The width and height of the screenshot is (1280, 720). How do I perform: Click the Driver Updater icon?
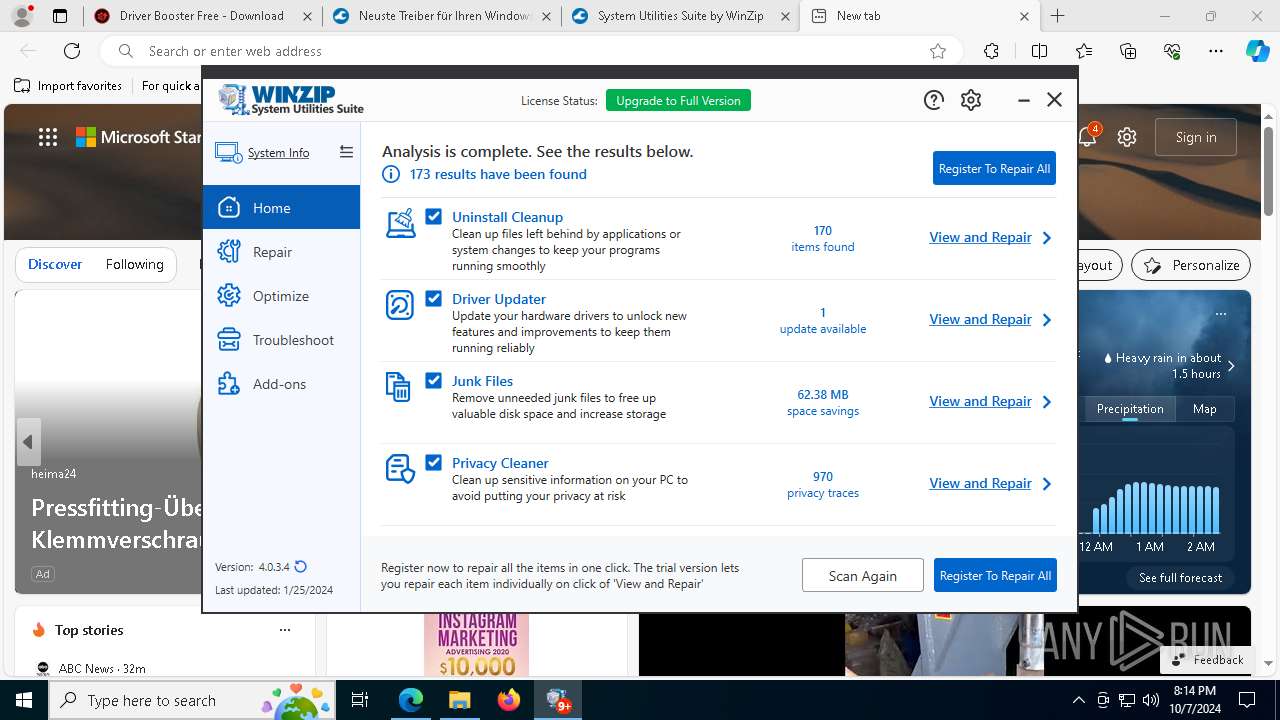pyautogui.click(x=400, y=305)
